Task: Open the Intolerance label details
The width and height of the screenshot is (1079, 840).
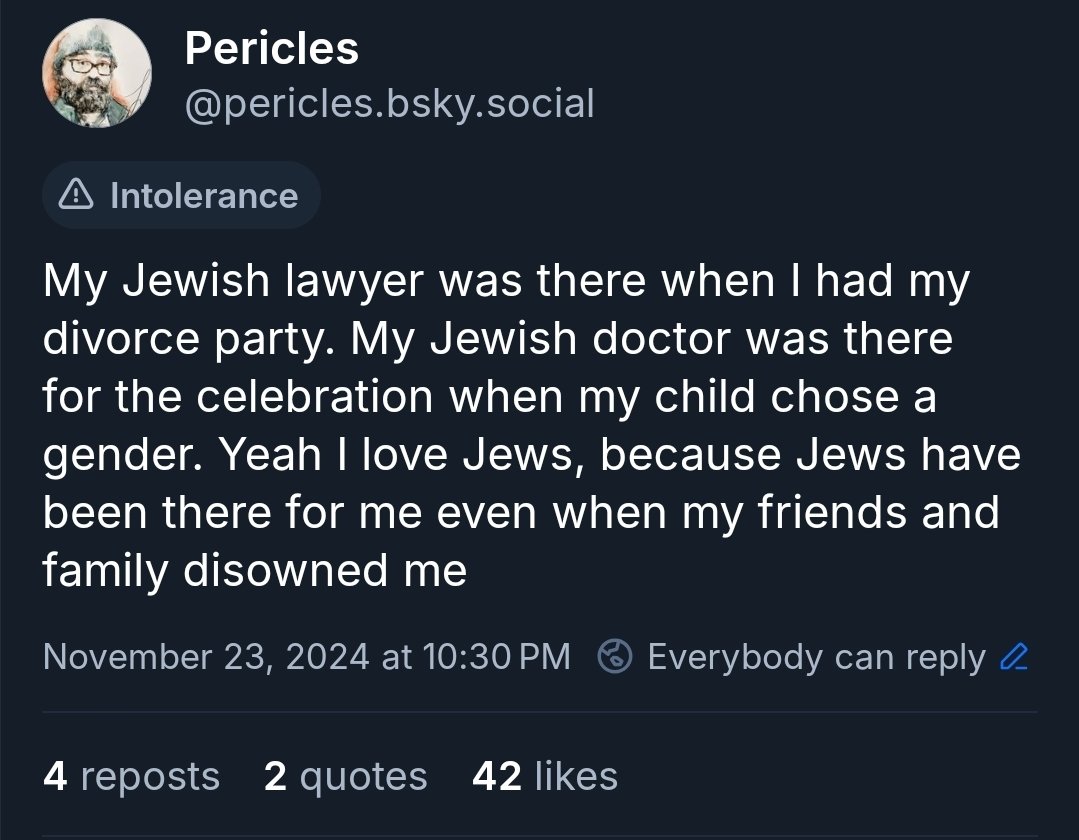Action: click(181, 195)
